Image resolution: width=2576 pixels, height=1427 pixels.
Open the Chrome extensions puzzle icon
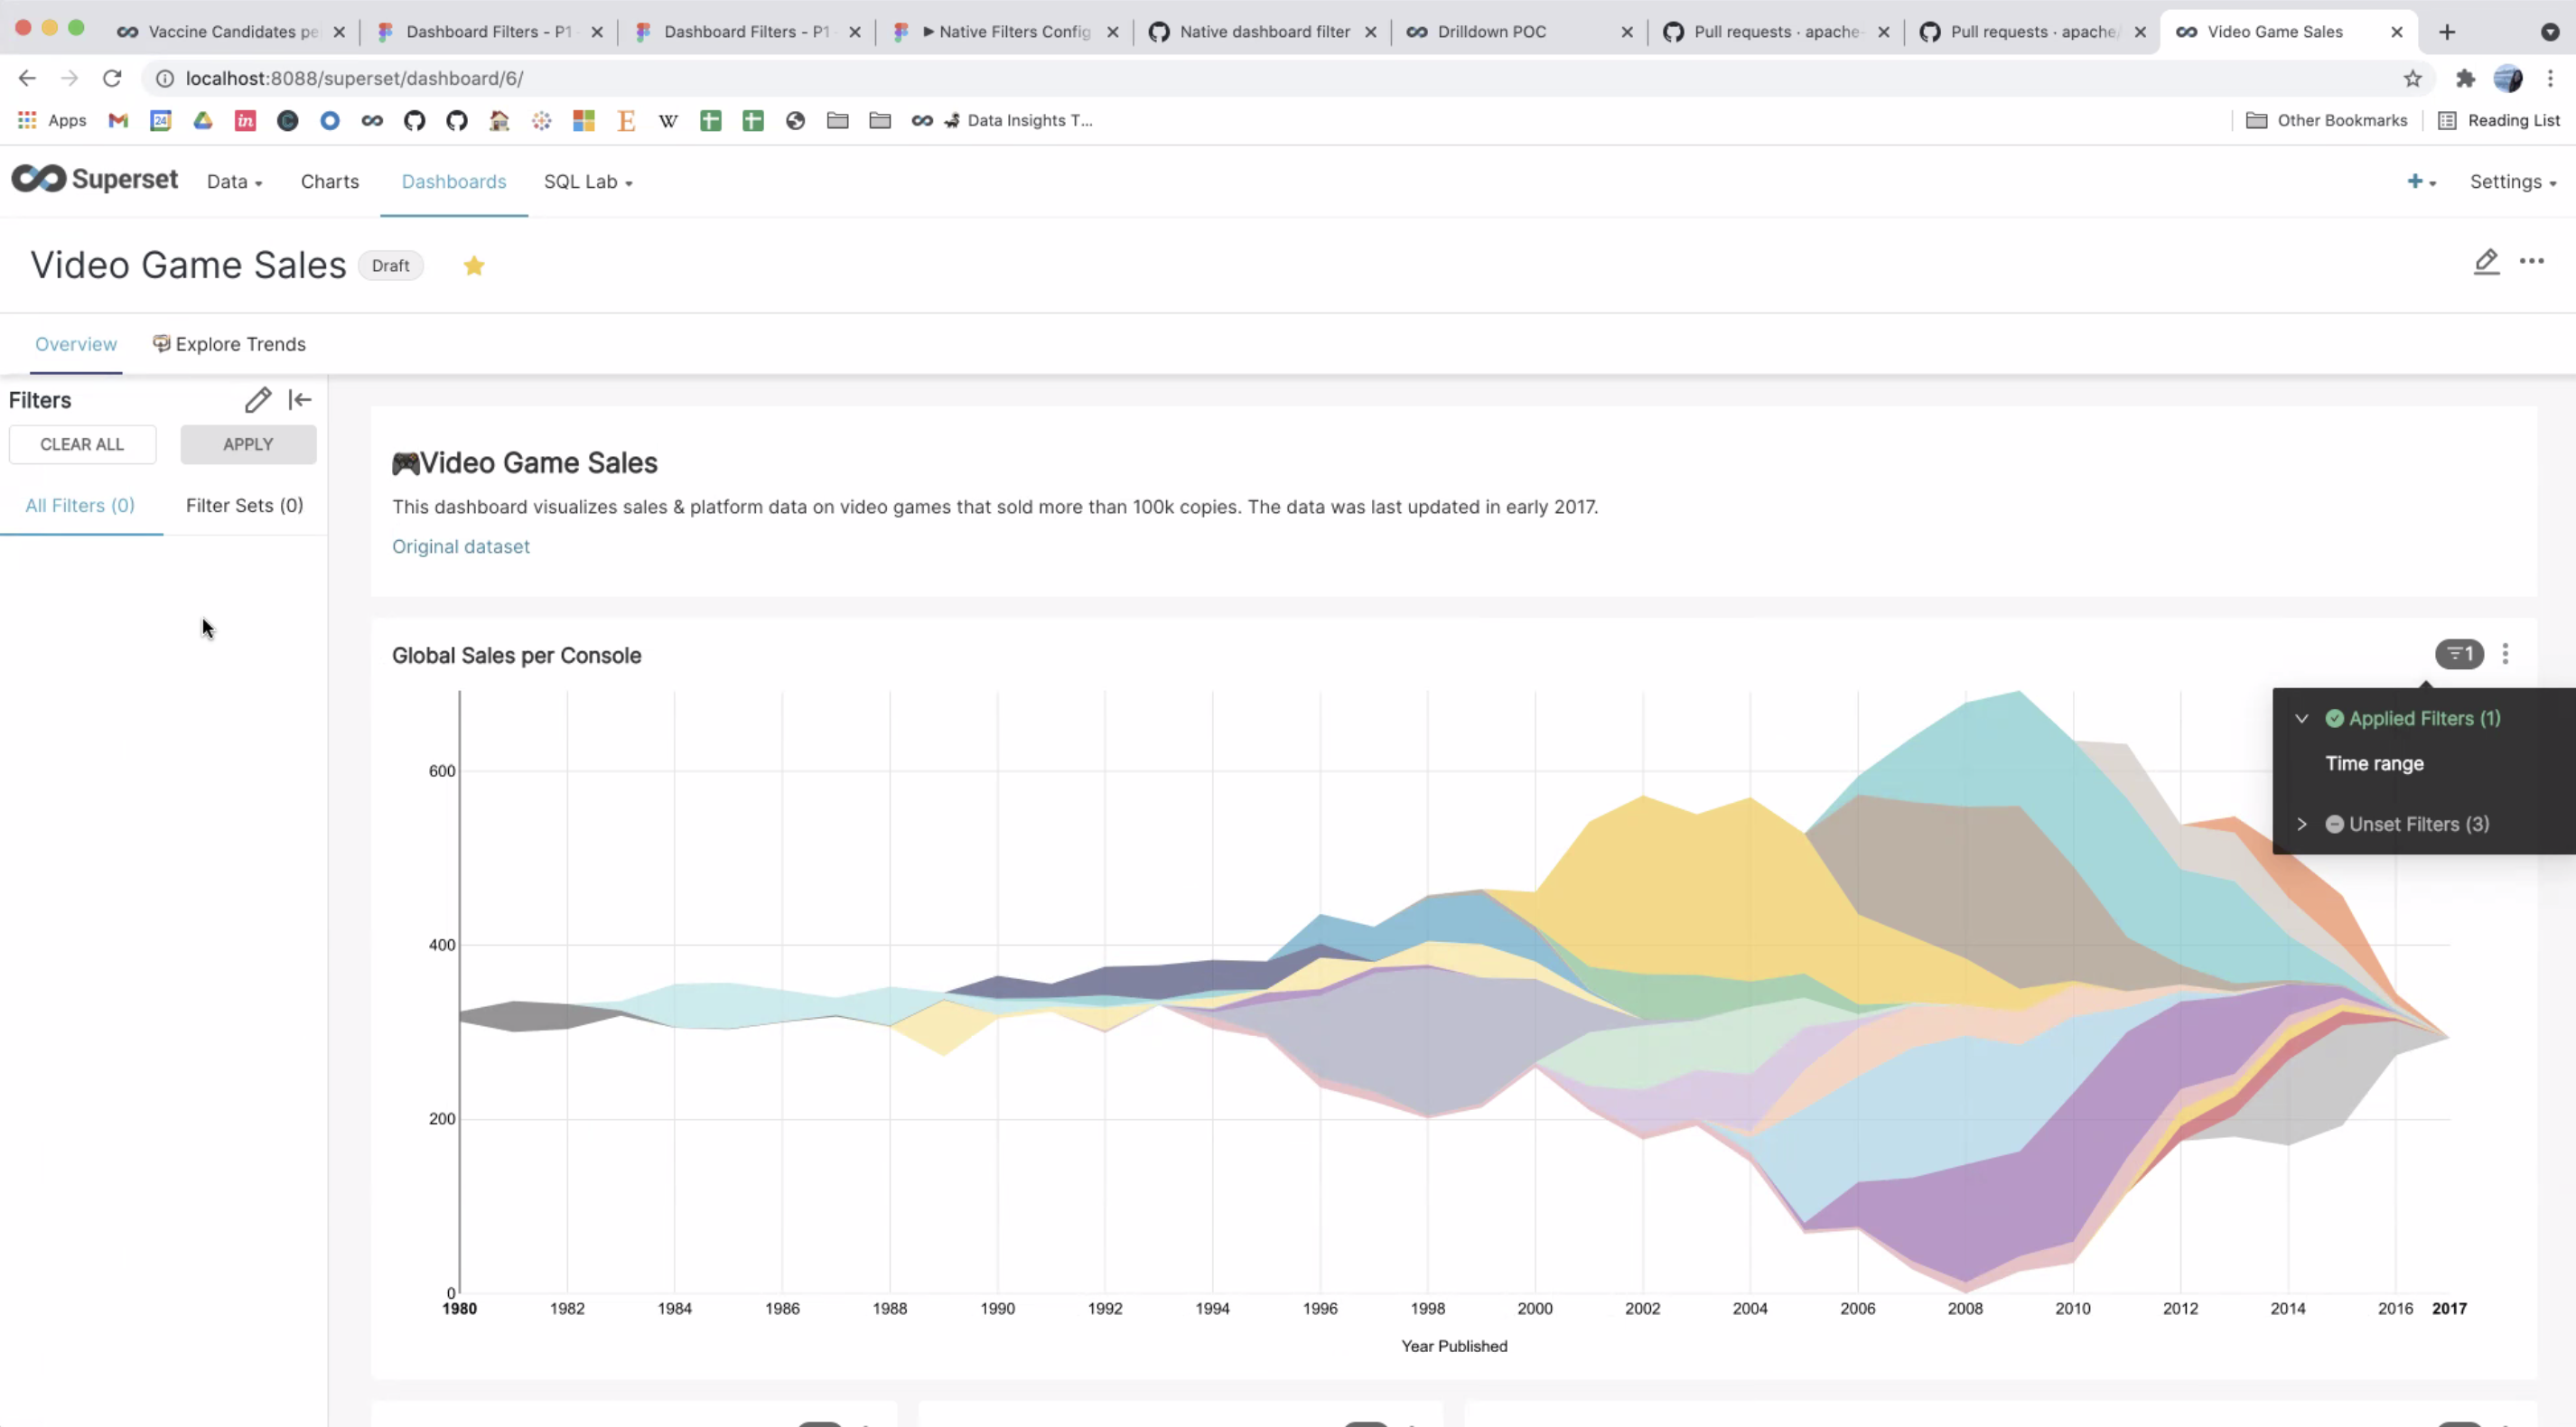[2465, 78]
